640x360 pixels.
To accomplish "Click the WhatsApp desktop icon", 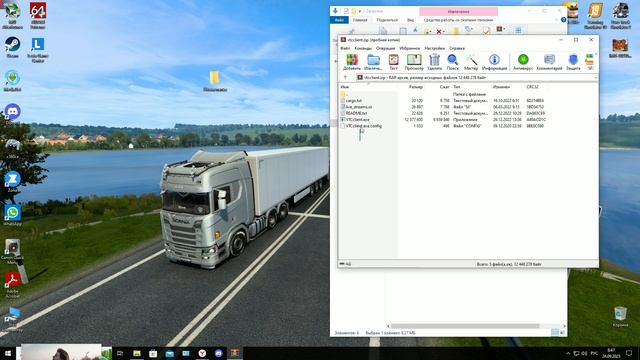I will click(x=12, y=216).
